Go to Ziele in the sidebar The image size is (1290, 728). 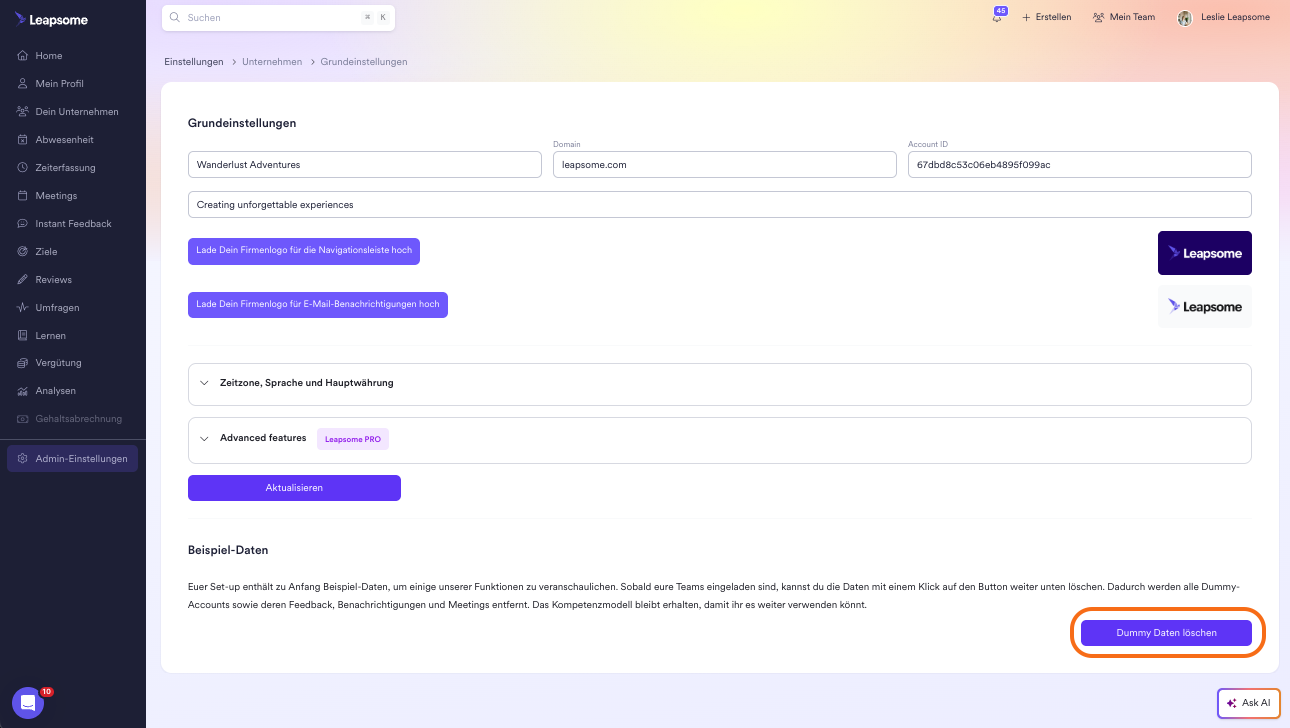click(x=46, y=252)
